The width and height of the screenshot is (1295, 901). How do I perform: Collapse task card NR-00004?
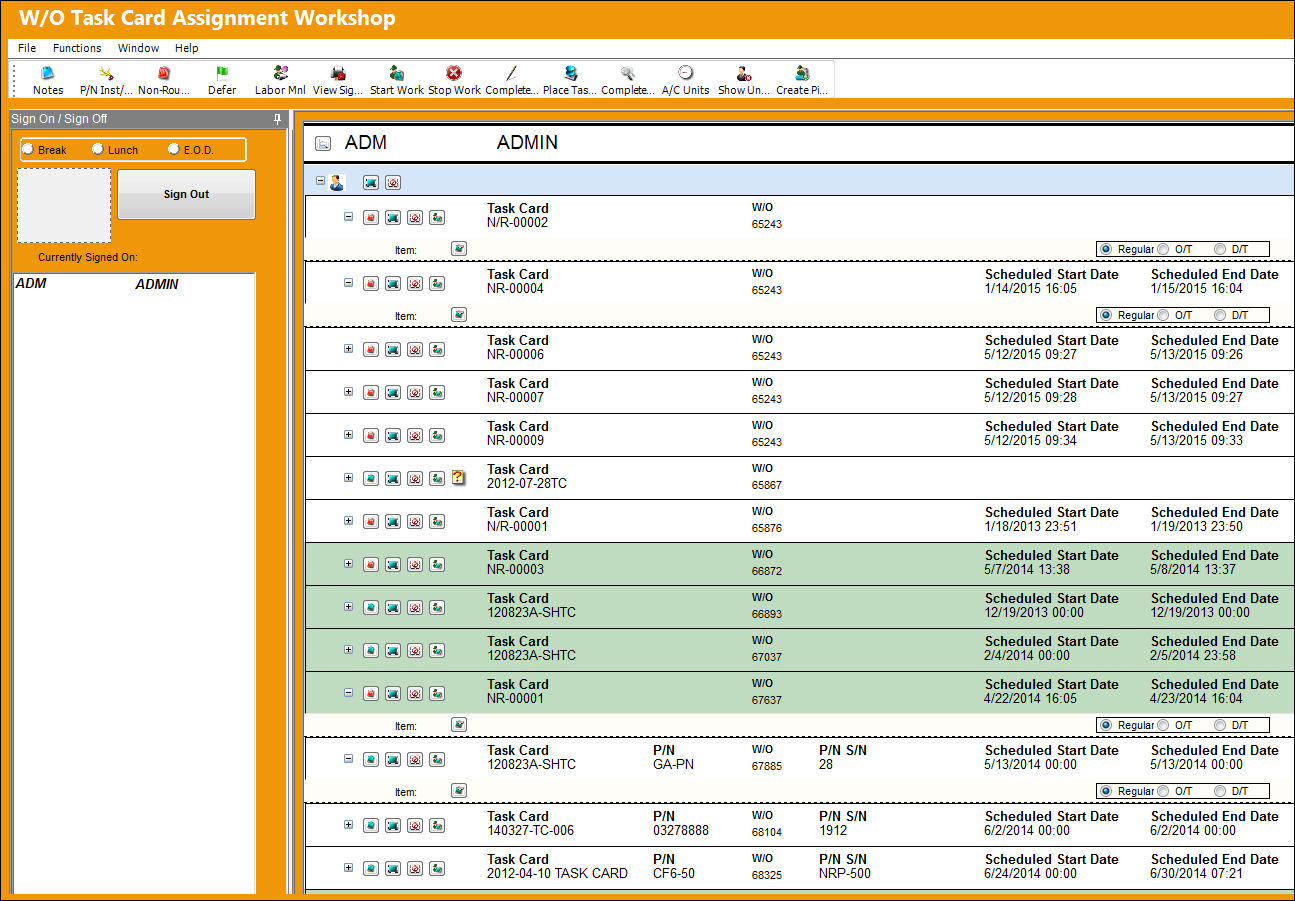click(349, 282)
